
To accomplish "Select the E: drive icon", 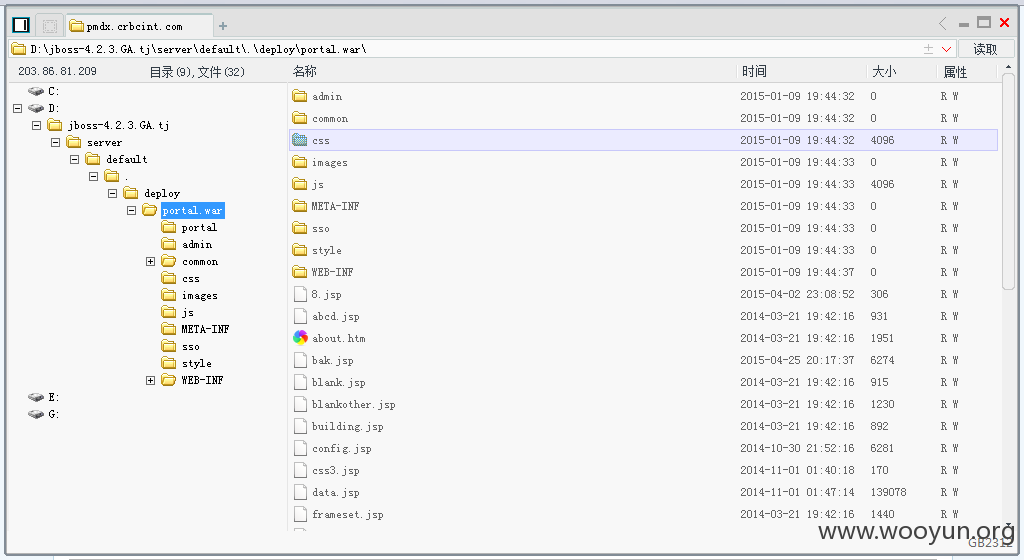I will 36,397.
